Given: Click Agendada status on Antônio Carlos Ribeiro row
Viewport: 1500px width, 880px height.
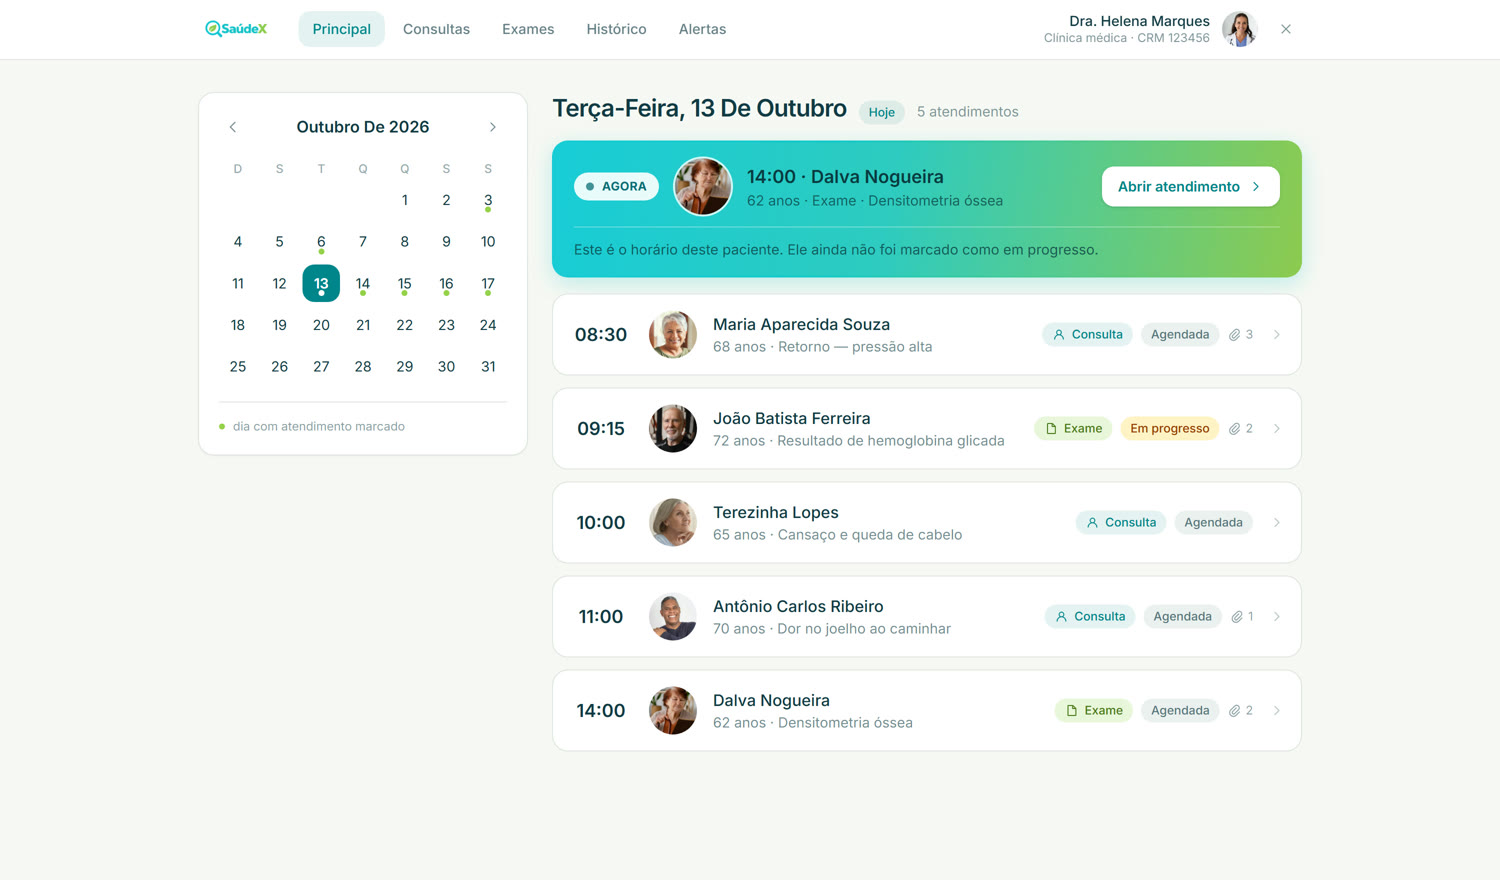Looking at the screenshot, I should point(1182,617).
